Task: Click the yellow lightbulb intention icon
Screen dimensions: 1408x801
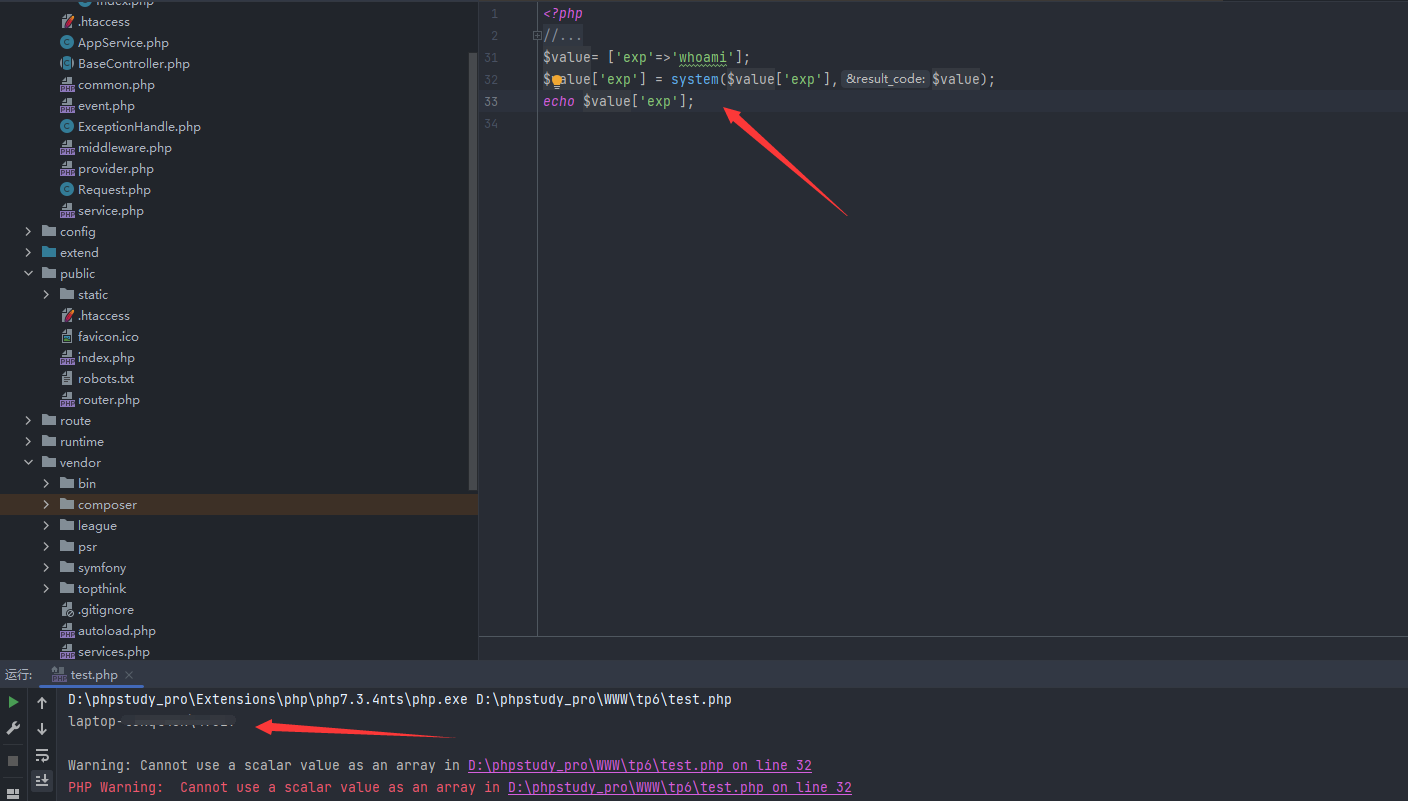Action: click(557, 81)
